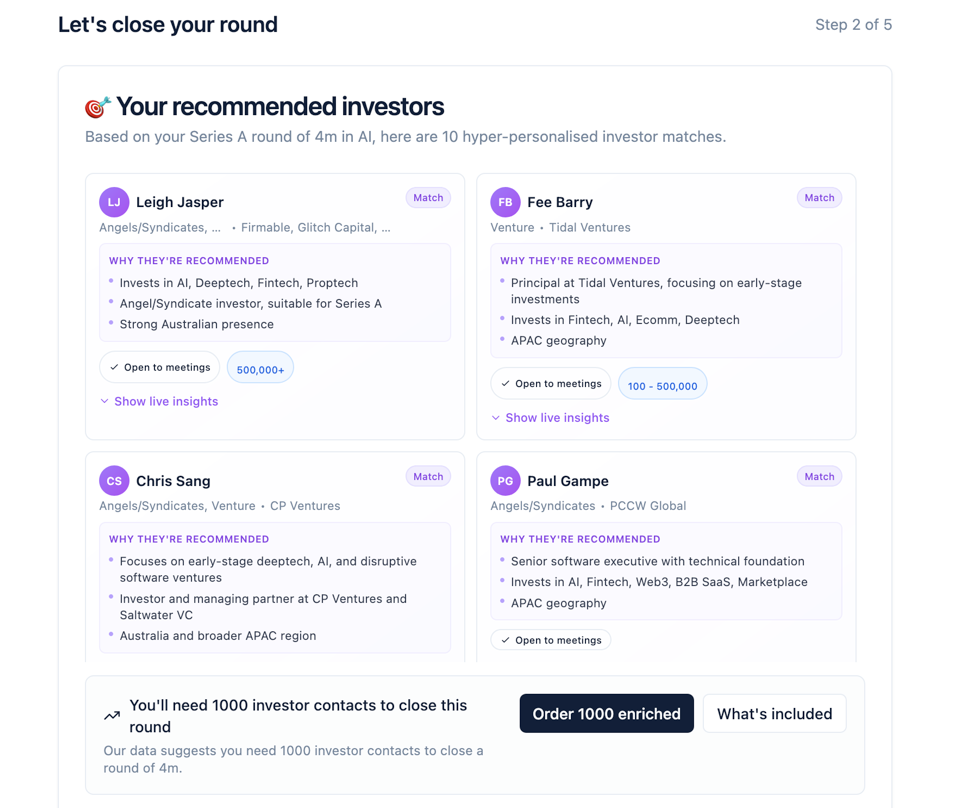Click the Match badge on Chris Sang
964x808 pixels.
click(x=428, y=477)
